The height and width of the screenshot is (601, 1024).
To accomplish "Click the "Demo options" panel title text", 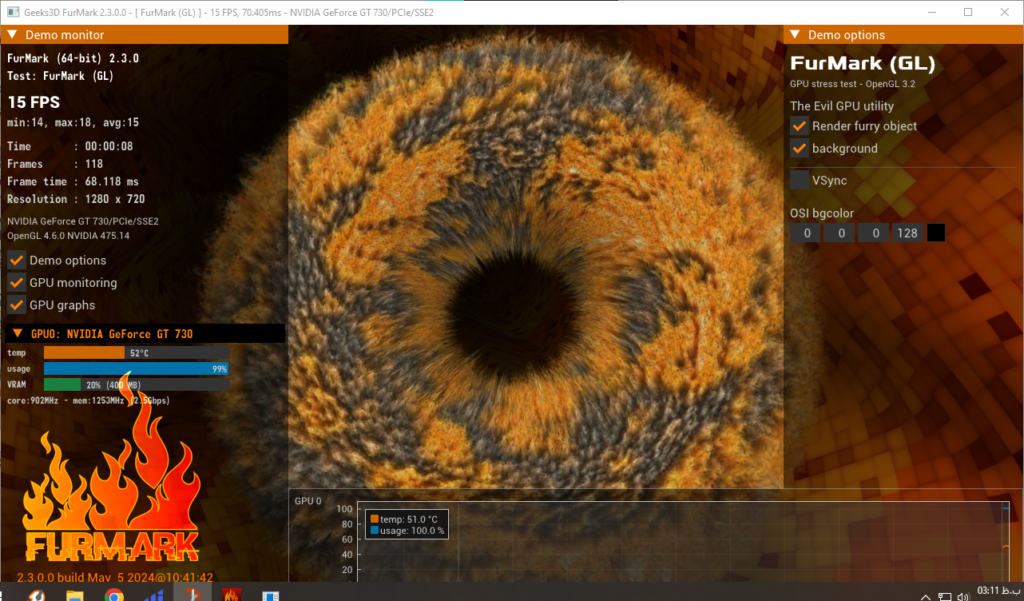I will pos(846,35).
